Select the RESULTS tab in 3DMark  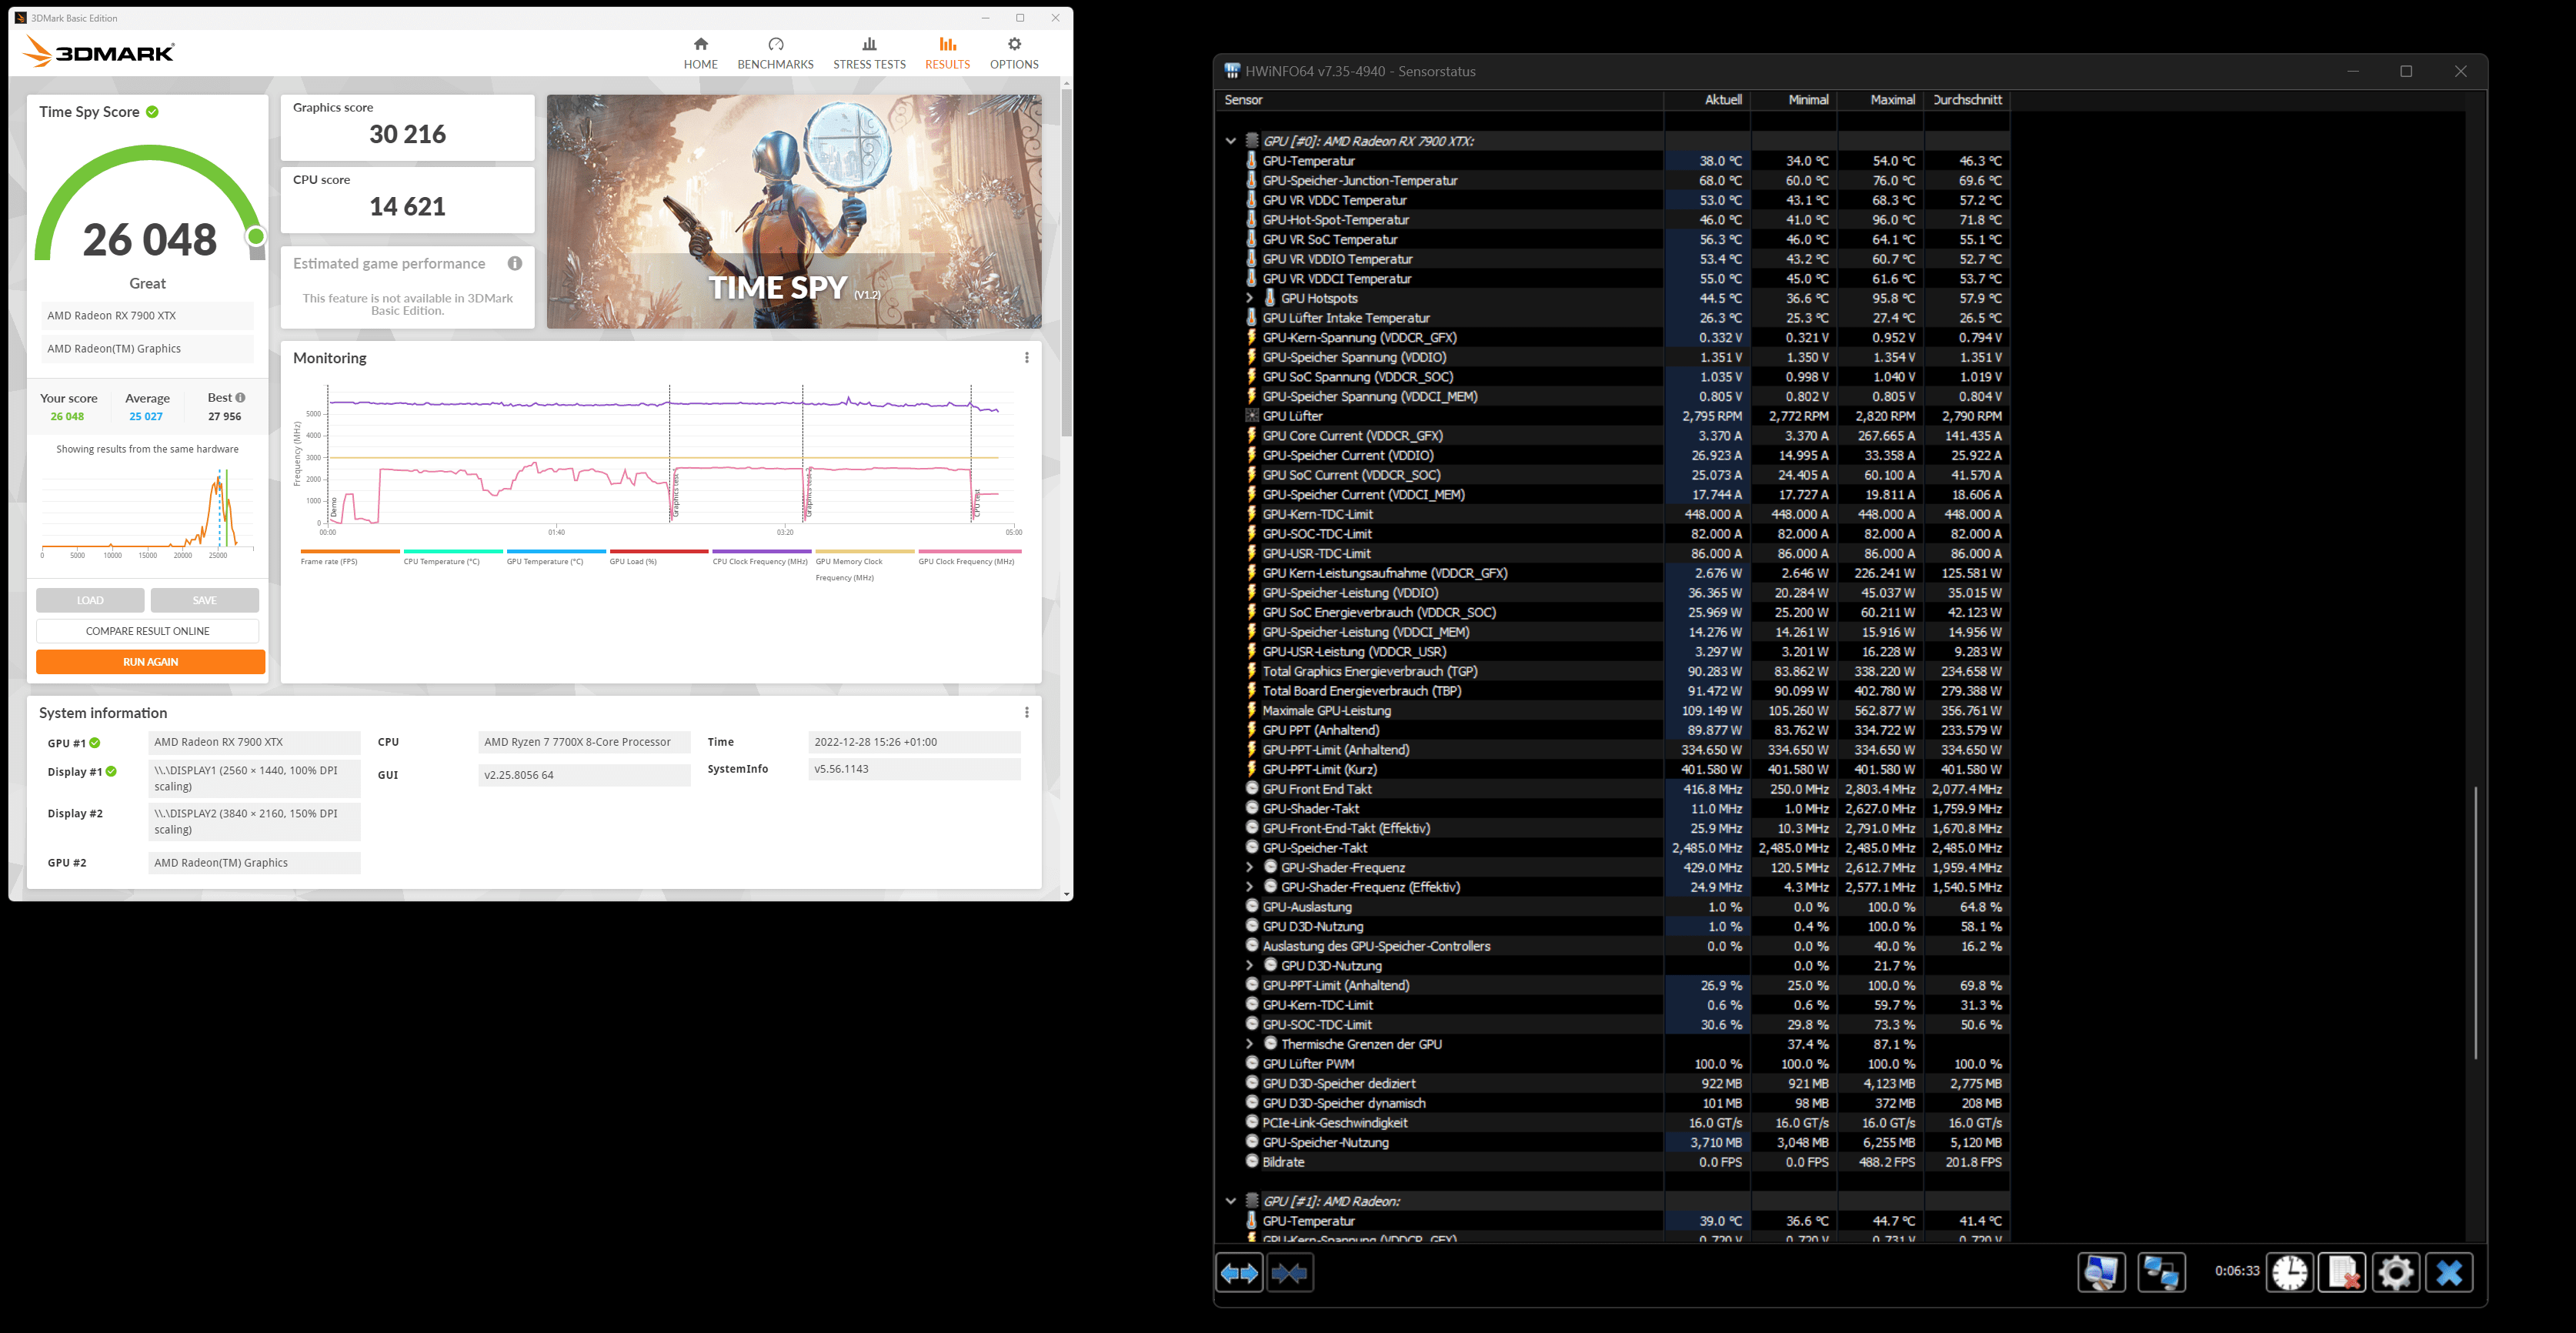pyautogui.click(x=947, y=53)
